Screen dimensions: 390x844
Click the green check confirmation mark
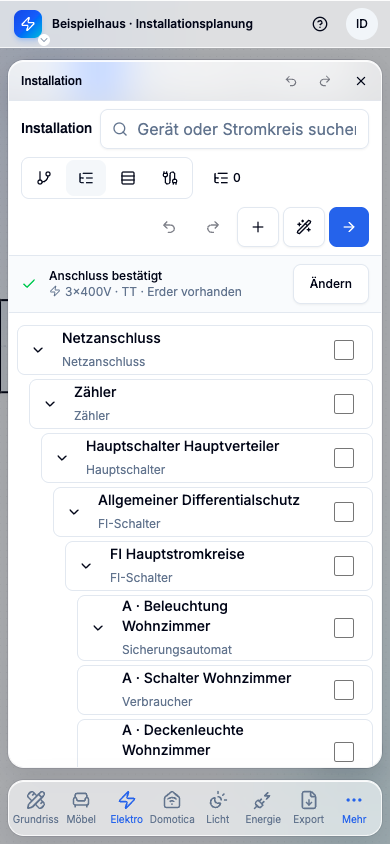[x=29, y=284]
